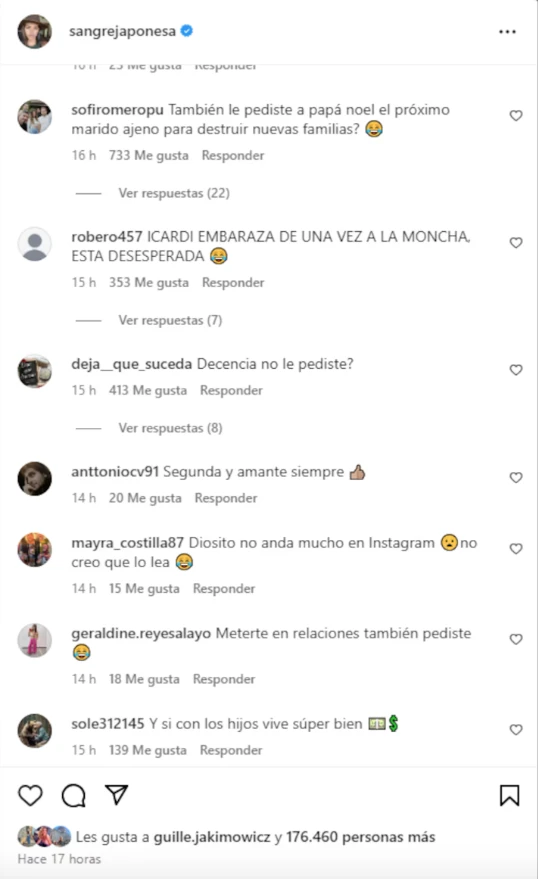The image size is (538, 879).
Task: Like robero457's comment heart
Action: click(516, 243)
